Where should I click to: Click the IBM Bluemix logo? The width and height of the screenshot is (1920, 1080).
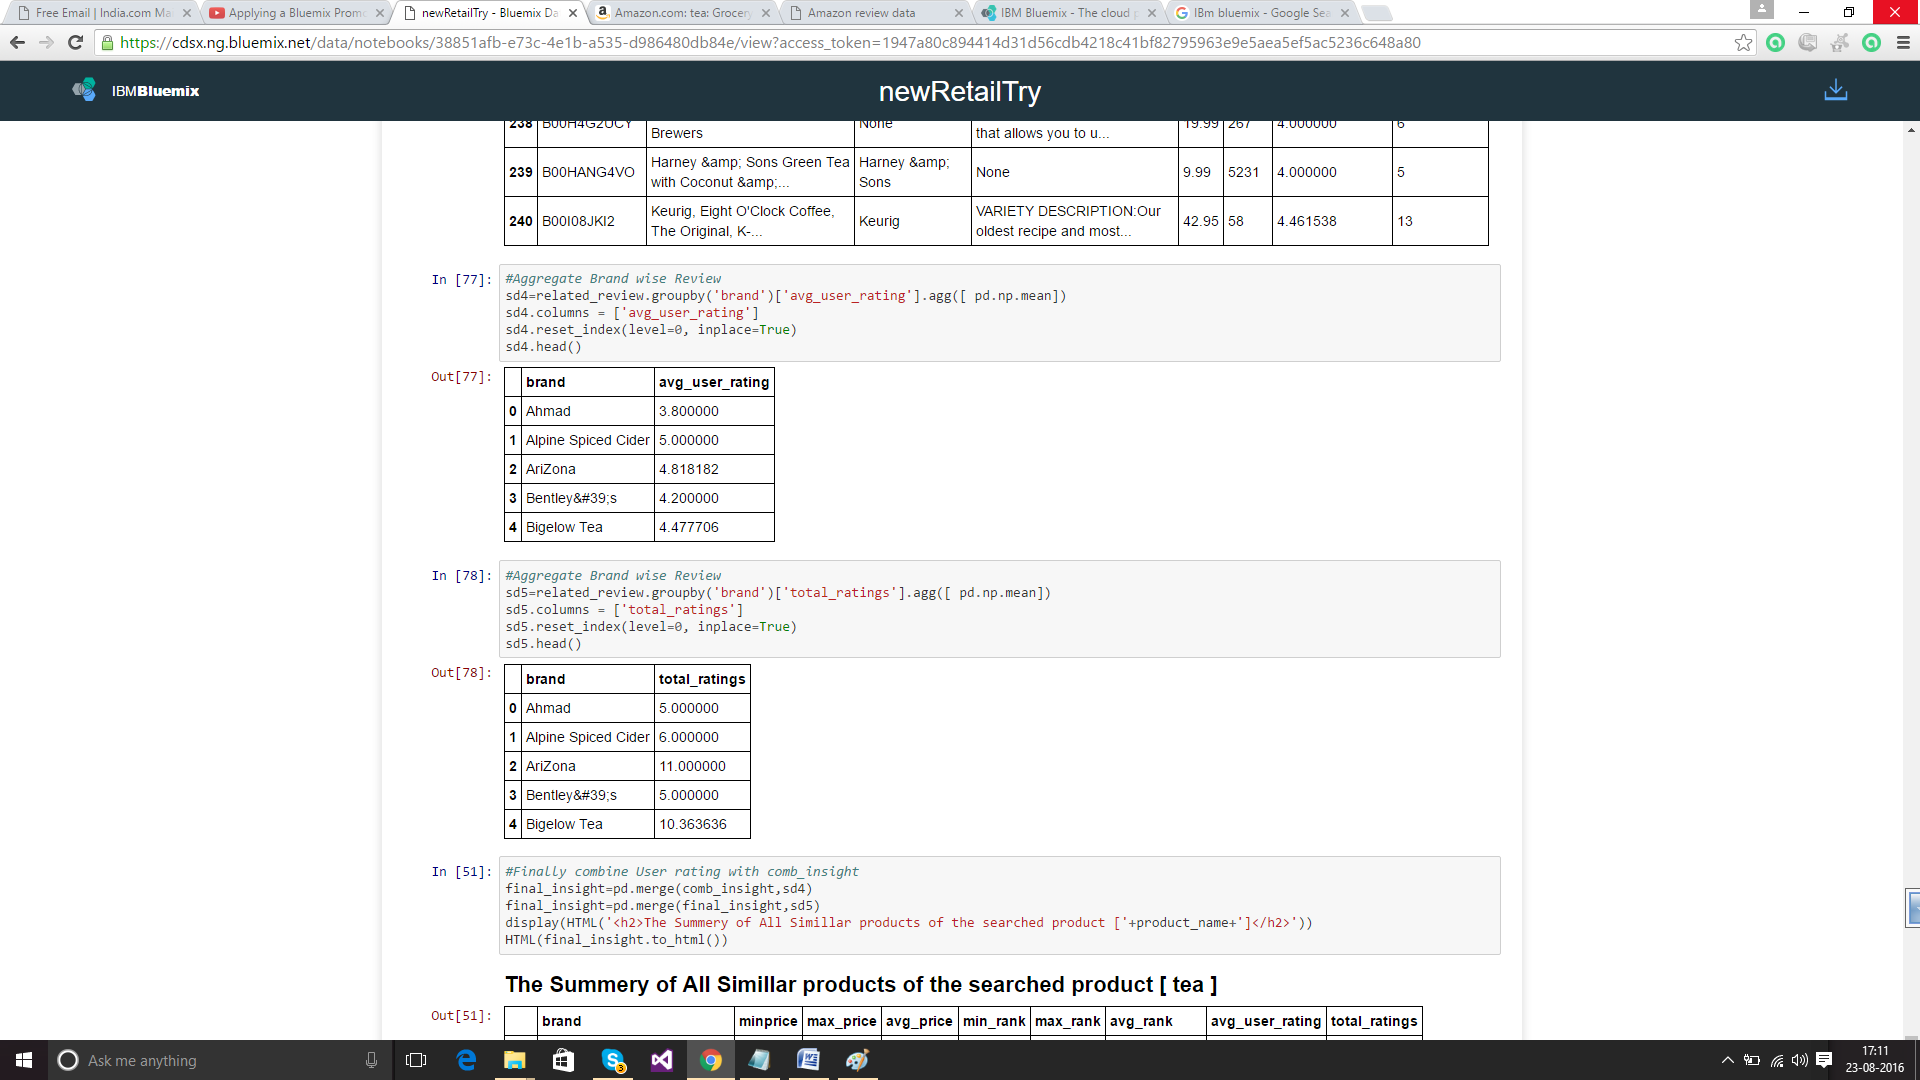[x=136, y=91]
